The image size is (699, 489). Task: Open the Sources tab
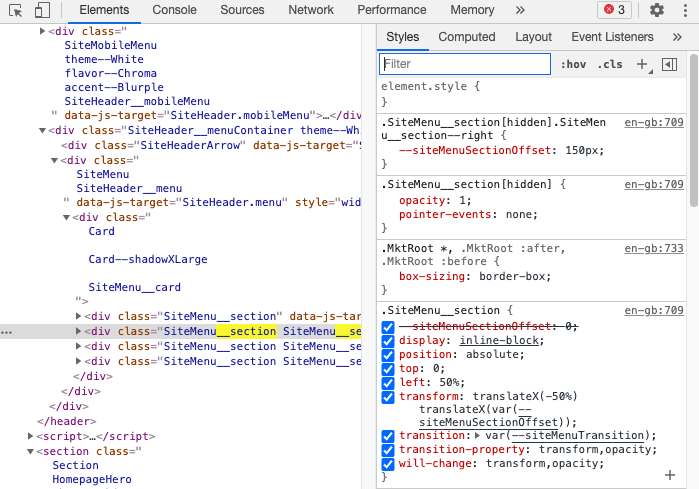coord(242,10)
